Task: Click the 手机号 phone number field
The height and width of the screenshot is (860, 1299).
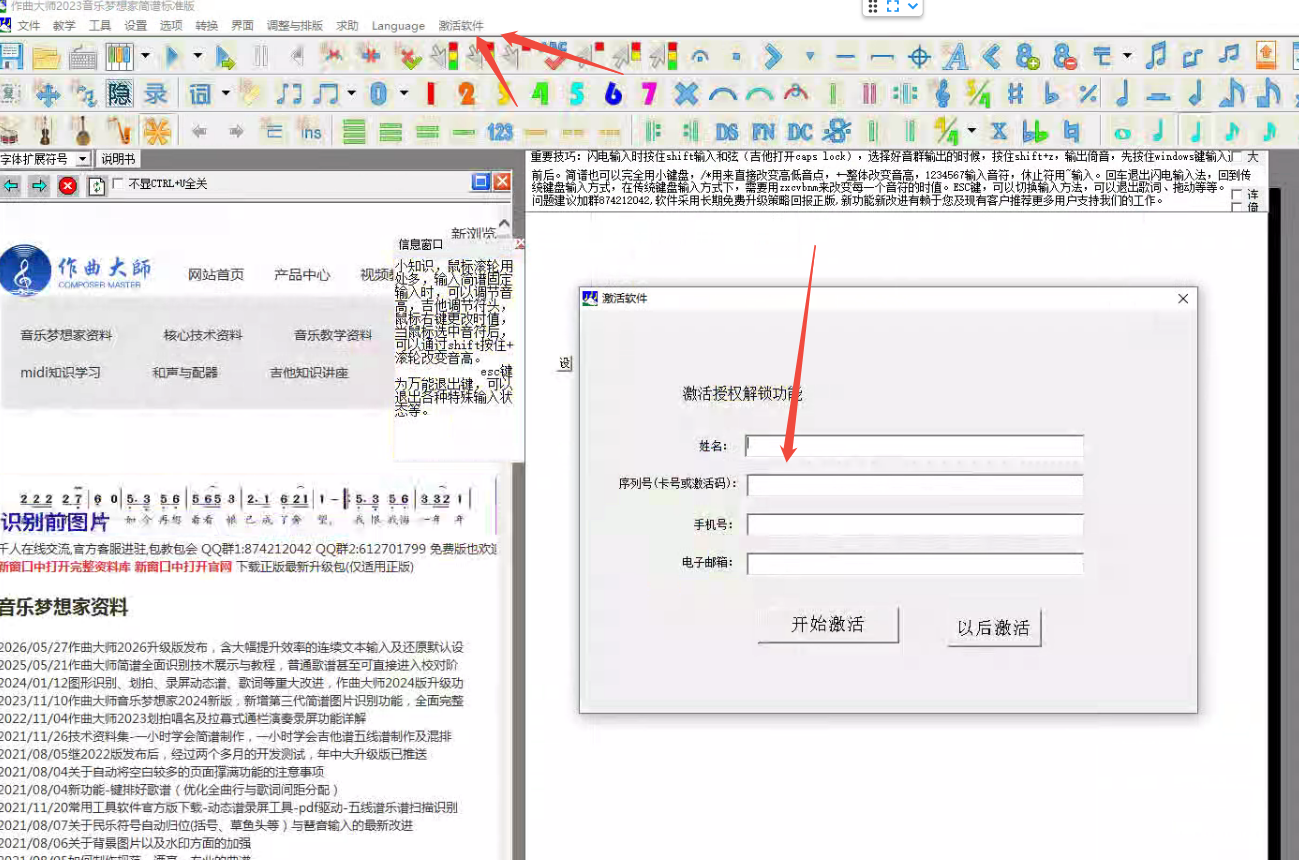Action: click(915, 525)
